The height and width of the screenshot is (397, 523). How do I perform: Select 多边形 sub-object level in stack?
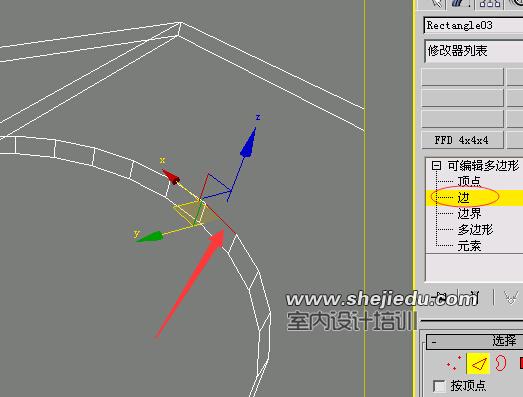click(475, 230)
